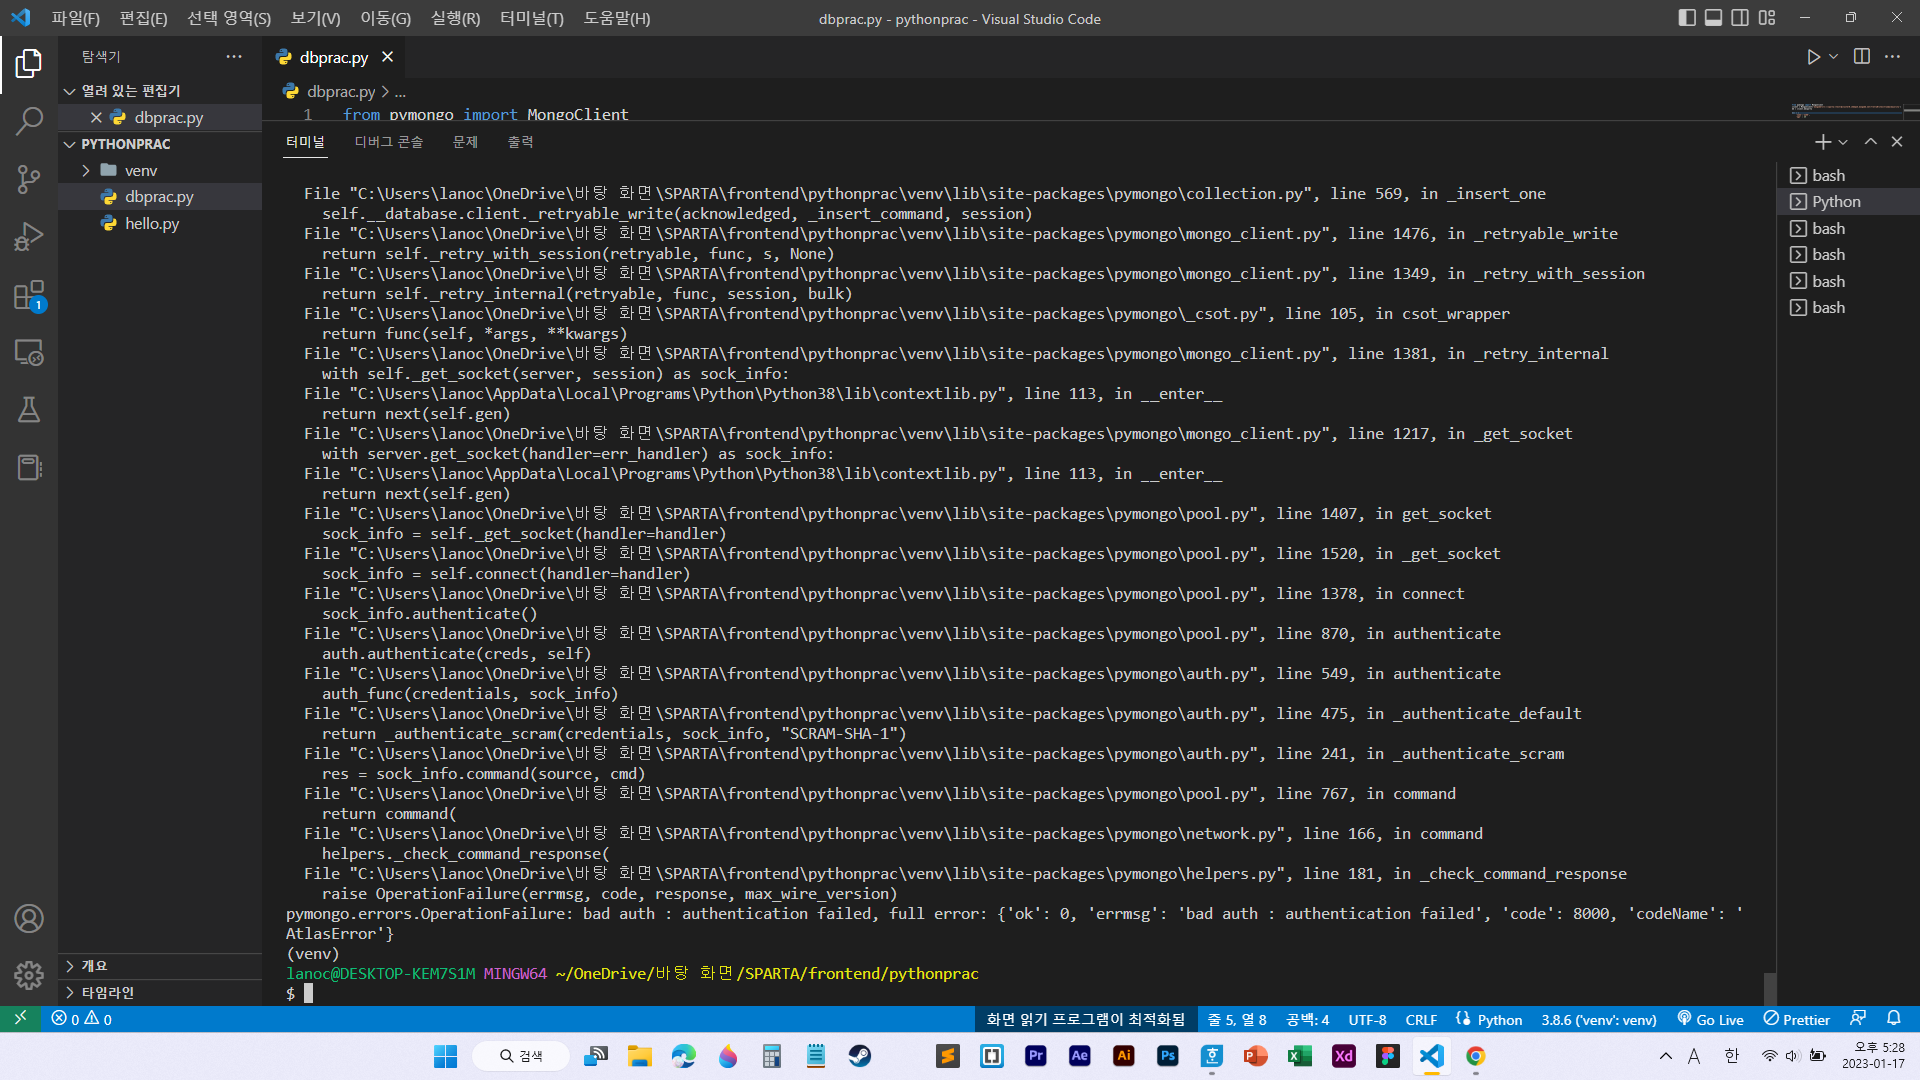Image resolution: width=1920 pixels, height=1080 pixels.
Task: Close dbprac.py in open editors list
Action: pyautogui.click(x=96, y=117)
